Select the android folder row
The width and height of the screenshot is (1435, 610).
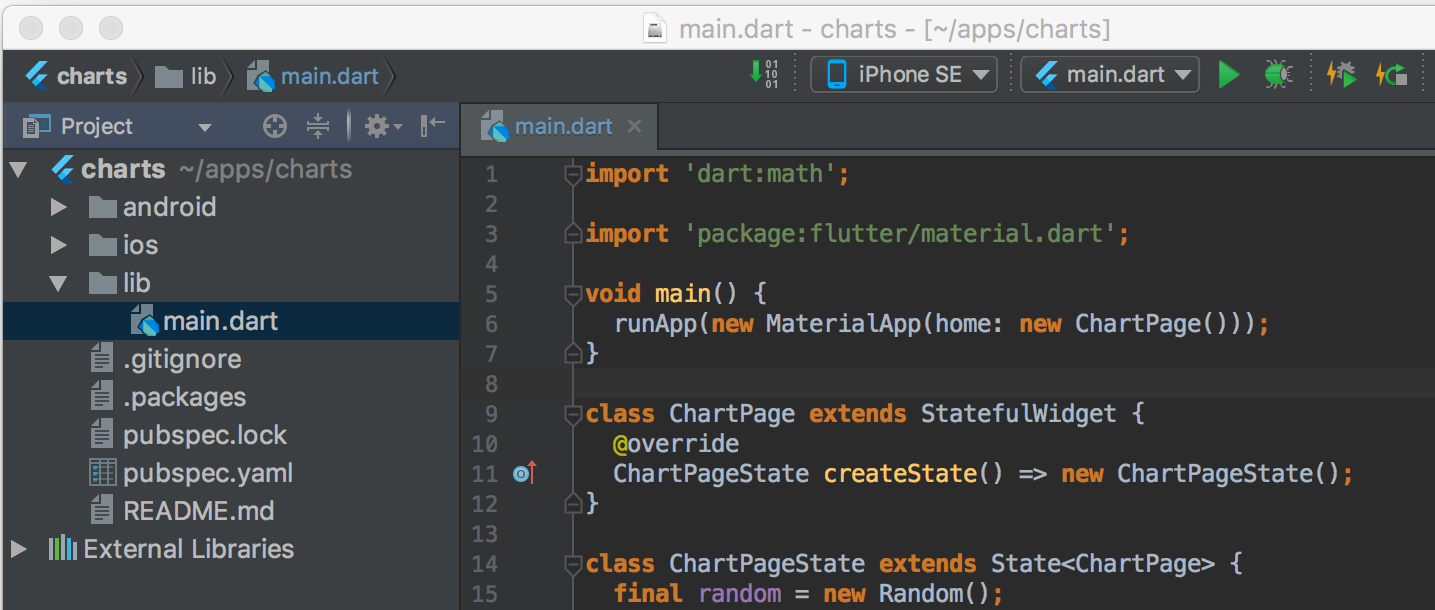(231, 207)
